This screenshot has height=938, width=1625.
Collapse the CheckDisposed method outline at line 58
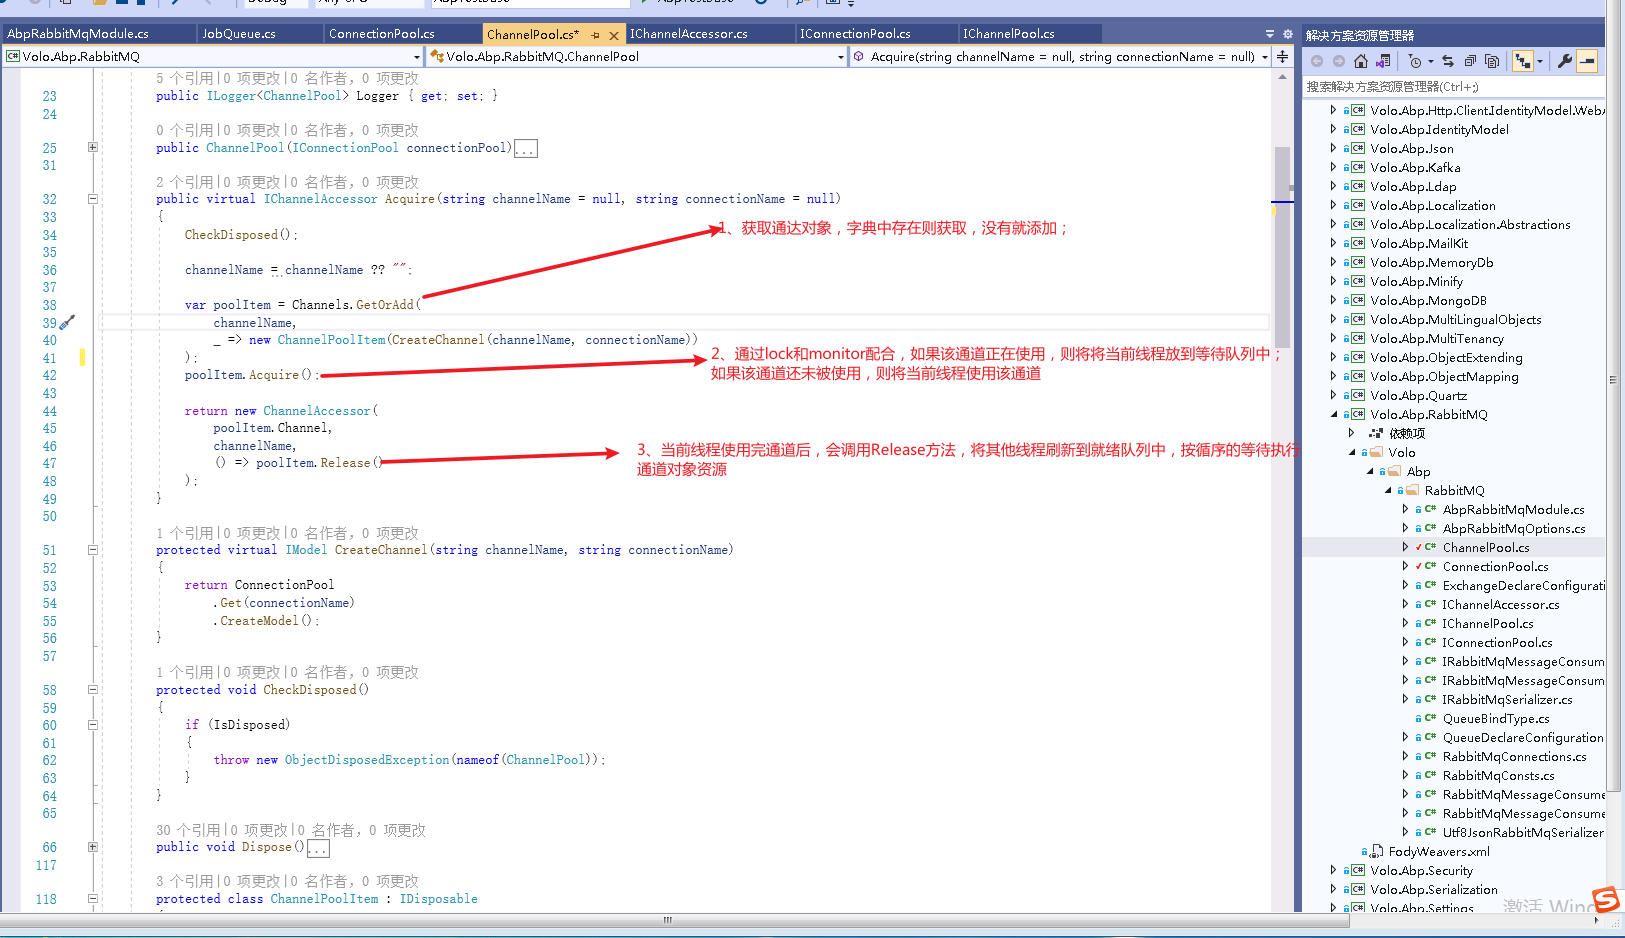pos(93,690)
